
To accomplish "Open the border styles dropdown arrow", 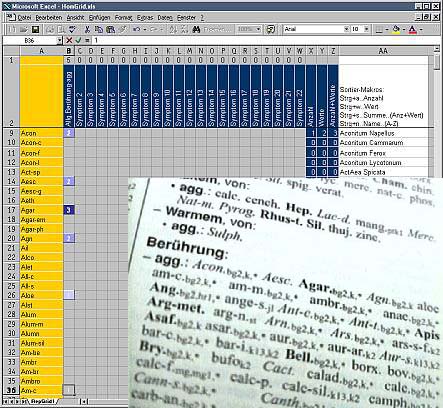I will coord(387,29).
